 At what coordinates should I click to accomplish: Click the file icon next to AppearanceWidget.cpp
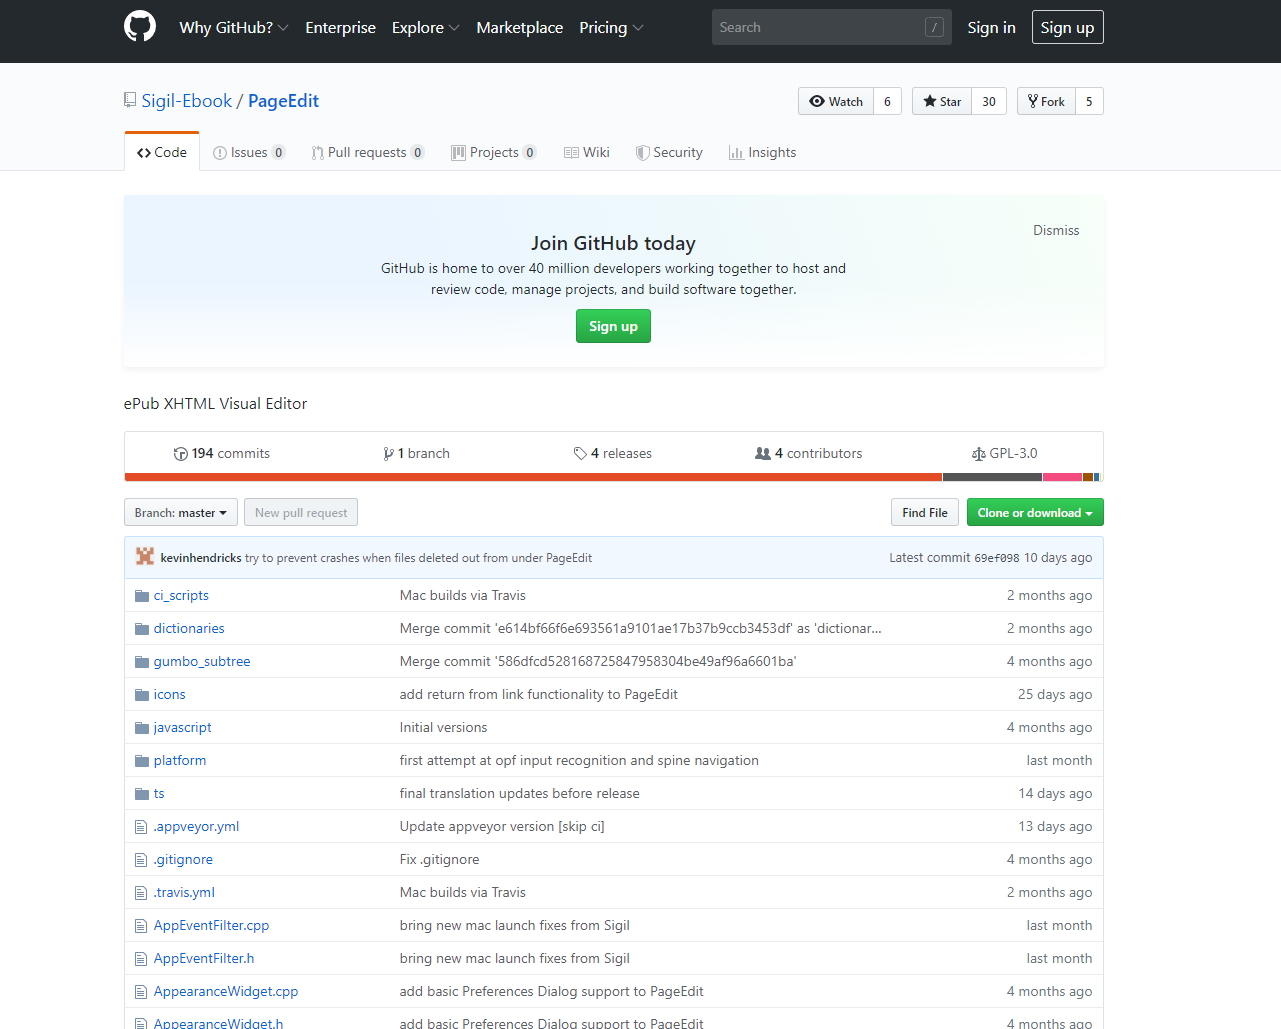(x=141, y=992)
